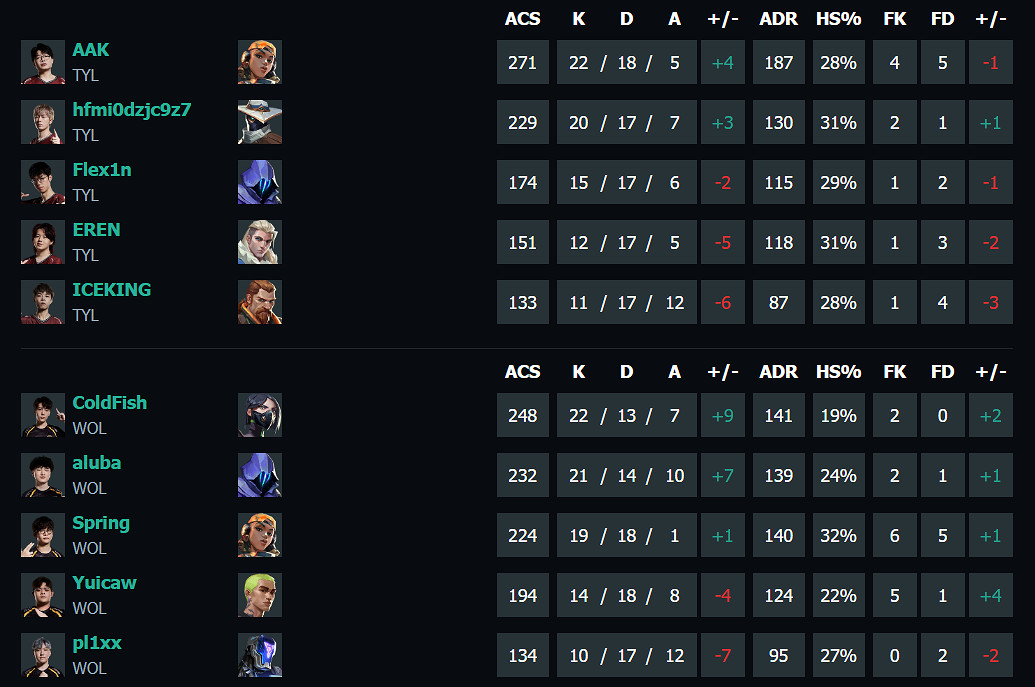1035x687 pixels.
Task: Click Spring's agent icon
Action: click(x=260, y=535)
